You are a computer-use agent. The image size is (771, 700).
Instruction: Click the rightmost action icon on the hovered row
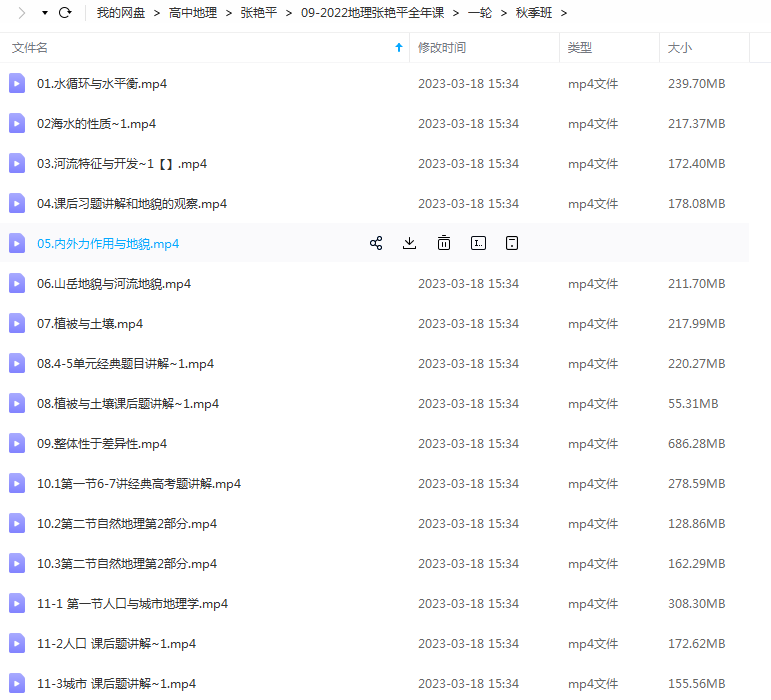[x=512, y=243]
